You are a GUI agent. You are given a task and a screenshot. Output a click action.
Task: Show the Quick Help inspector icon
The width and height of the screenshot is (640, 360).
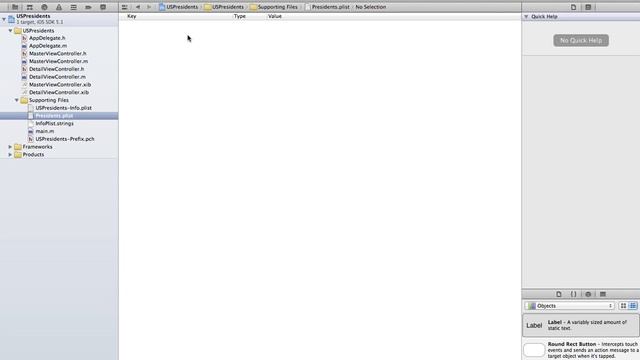[588, 7]
